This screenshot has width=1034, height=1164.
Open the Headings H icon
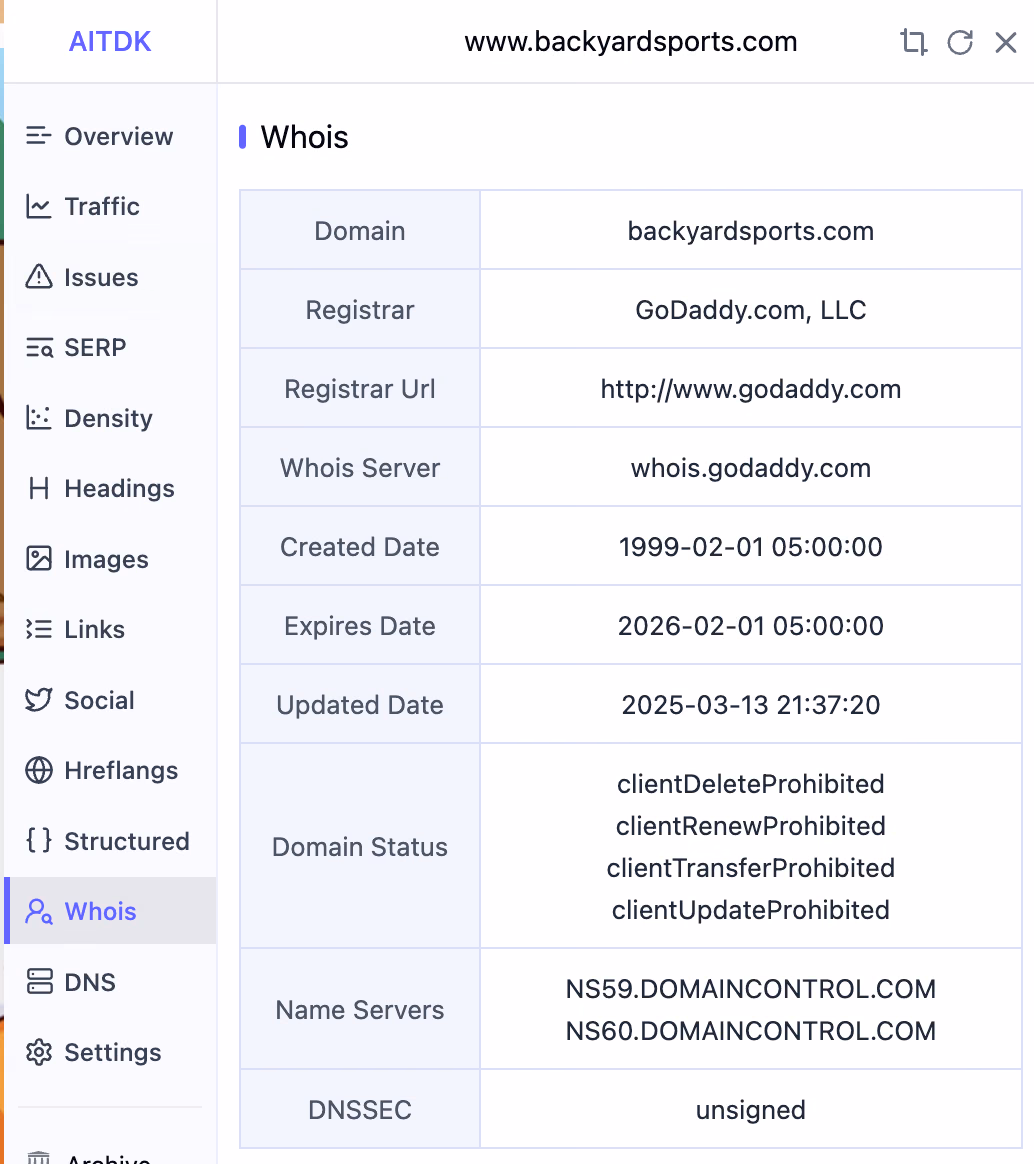click(39, 488)
